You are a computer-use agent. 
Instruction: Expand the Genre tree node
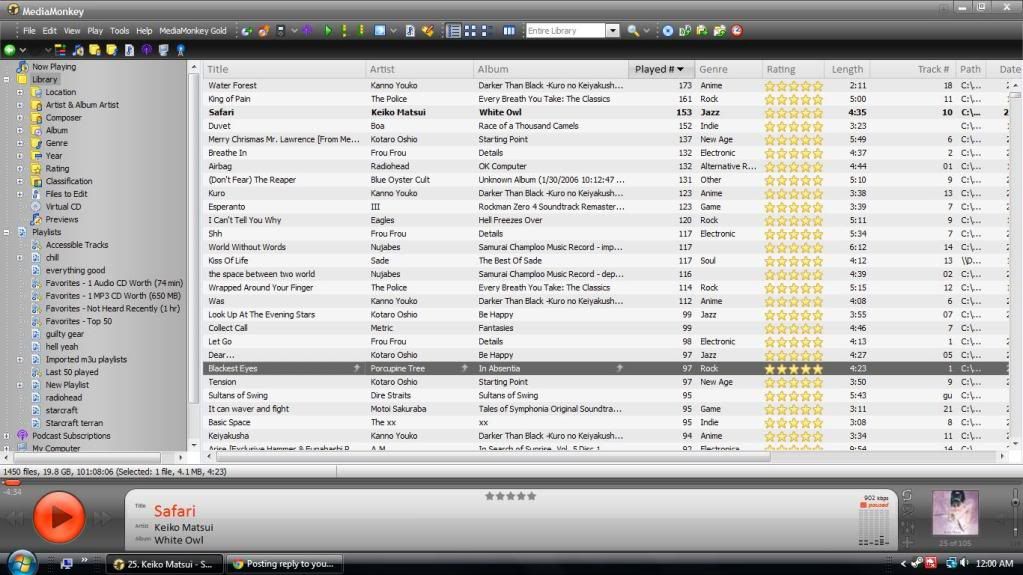19,143
